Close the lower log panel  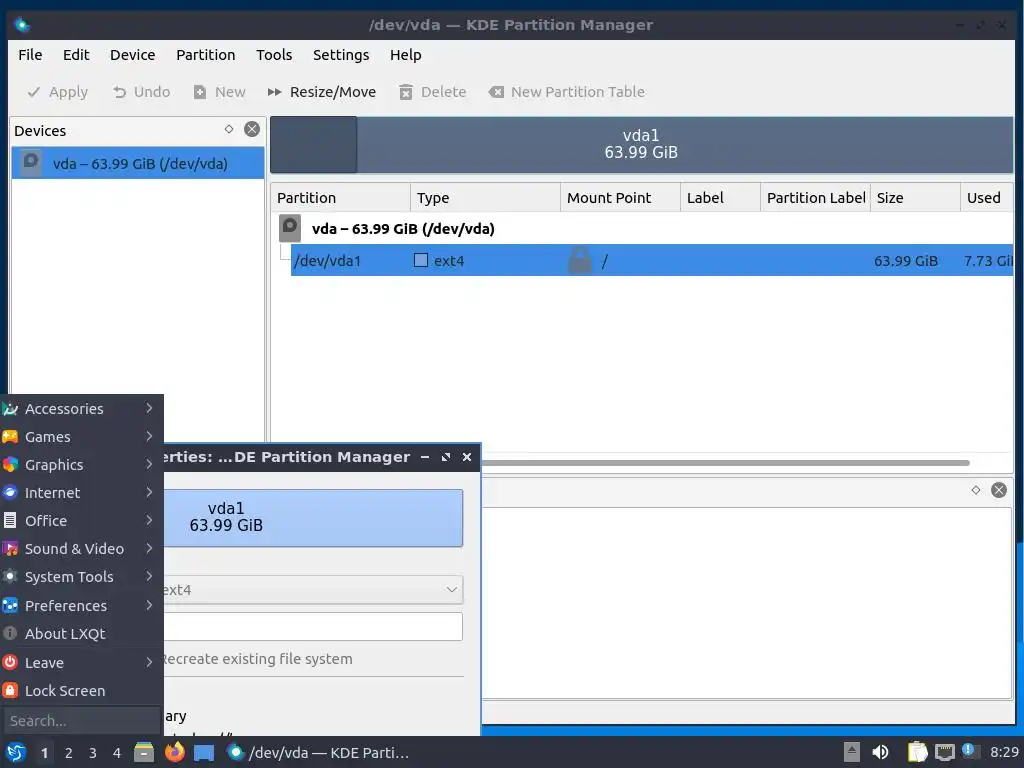(x=999, y=490)
